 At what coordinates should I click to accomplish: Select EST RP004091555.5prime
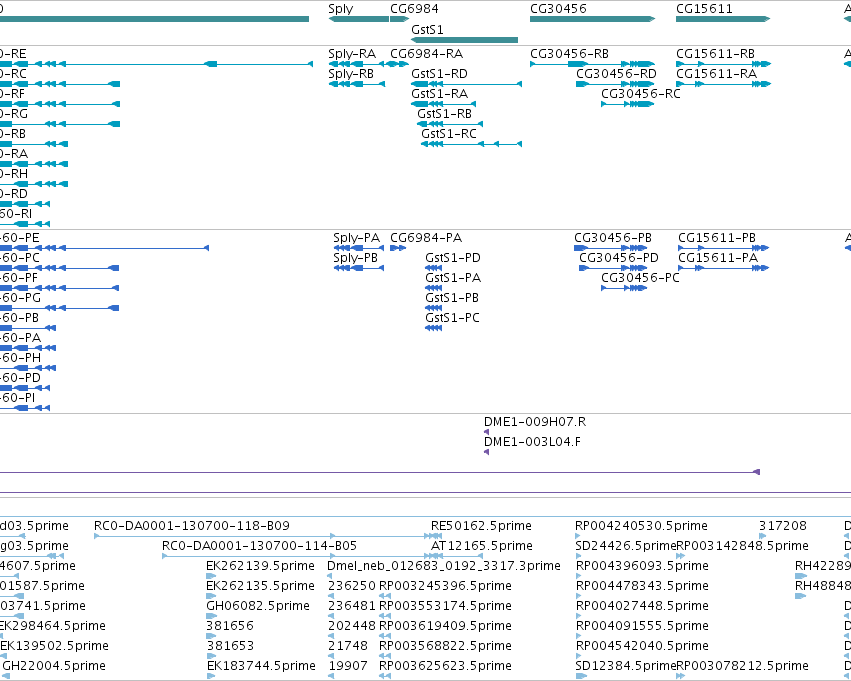point(642,626)
